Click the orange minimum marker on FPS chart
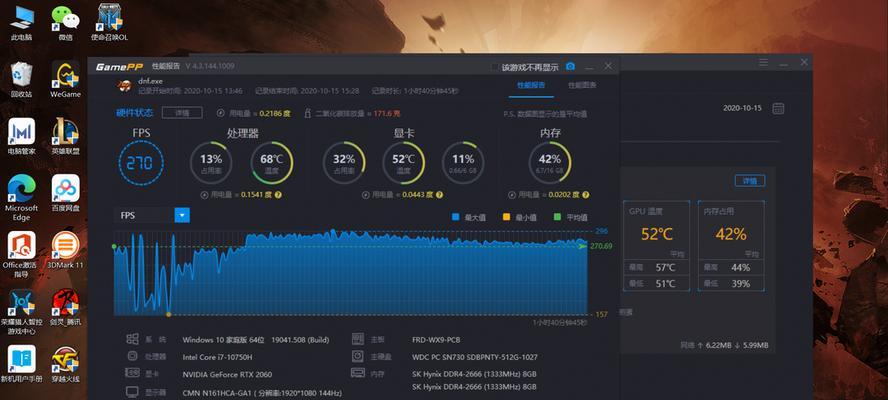 click(168, 314)
